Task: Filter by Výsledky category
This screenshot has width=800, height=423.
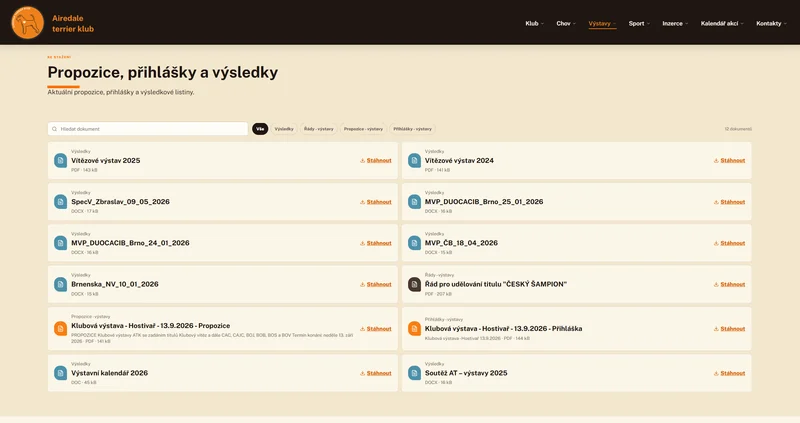Action: (284, 129)
